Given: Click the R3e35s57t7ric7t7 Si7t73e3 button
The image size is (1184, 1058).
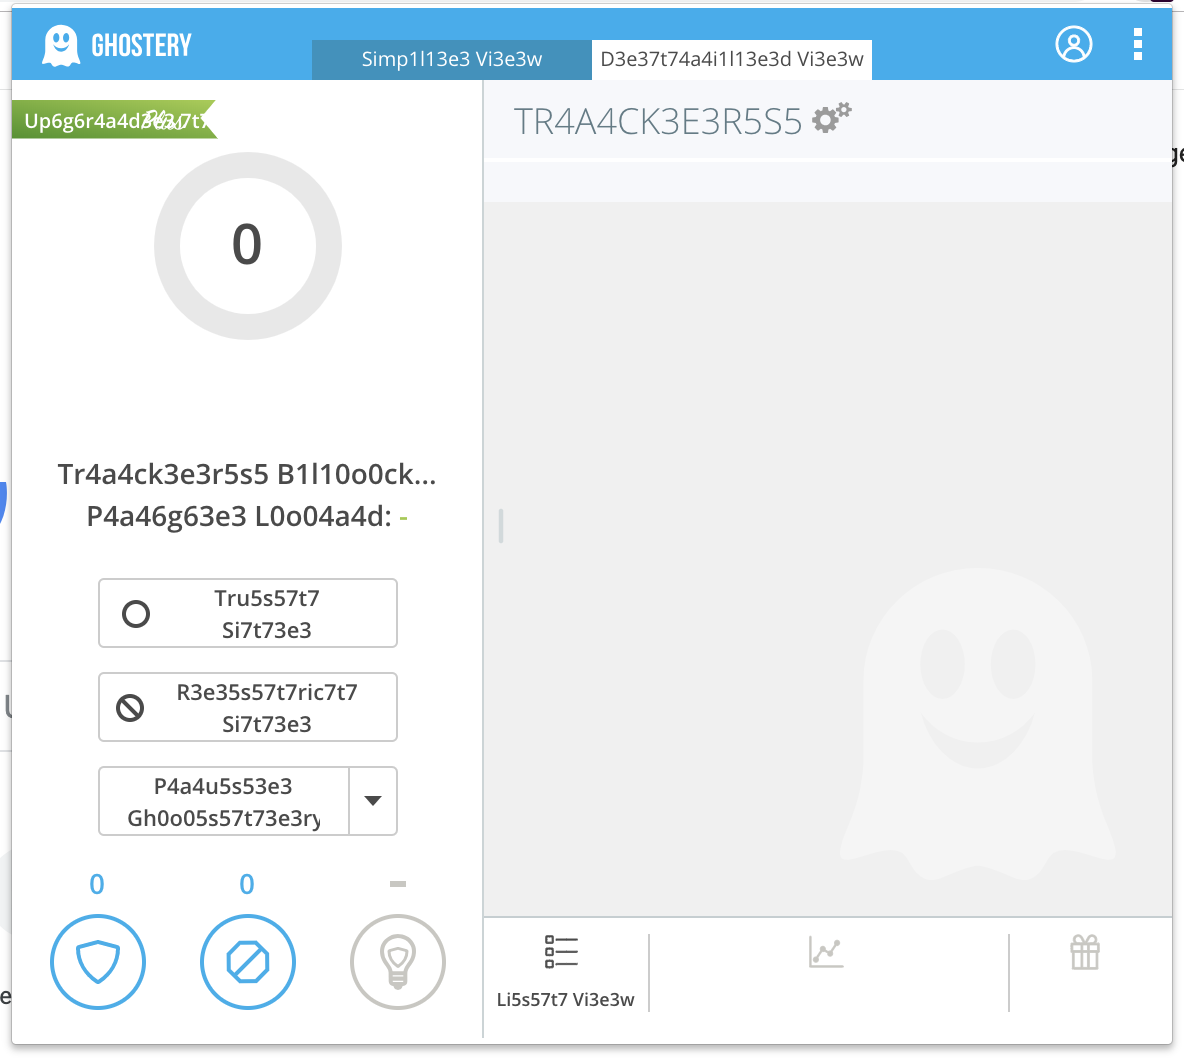Looking at the screenshot, I should point(248,707).
